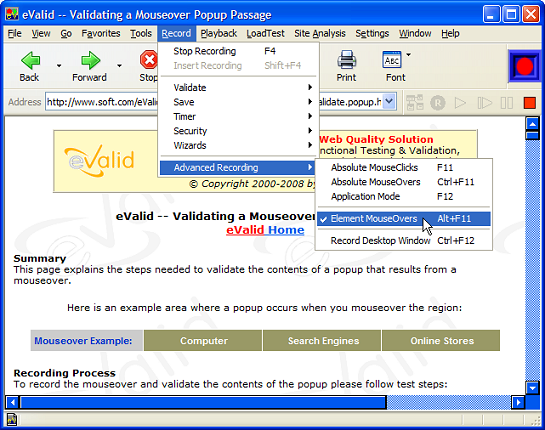Screen dimensions: 545x430
Task: Open the Settings menu
Action: 372,33
